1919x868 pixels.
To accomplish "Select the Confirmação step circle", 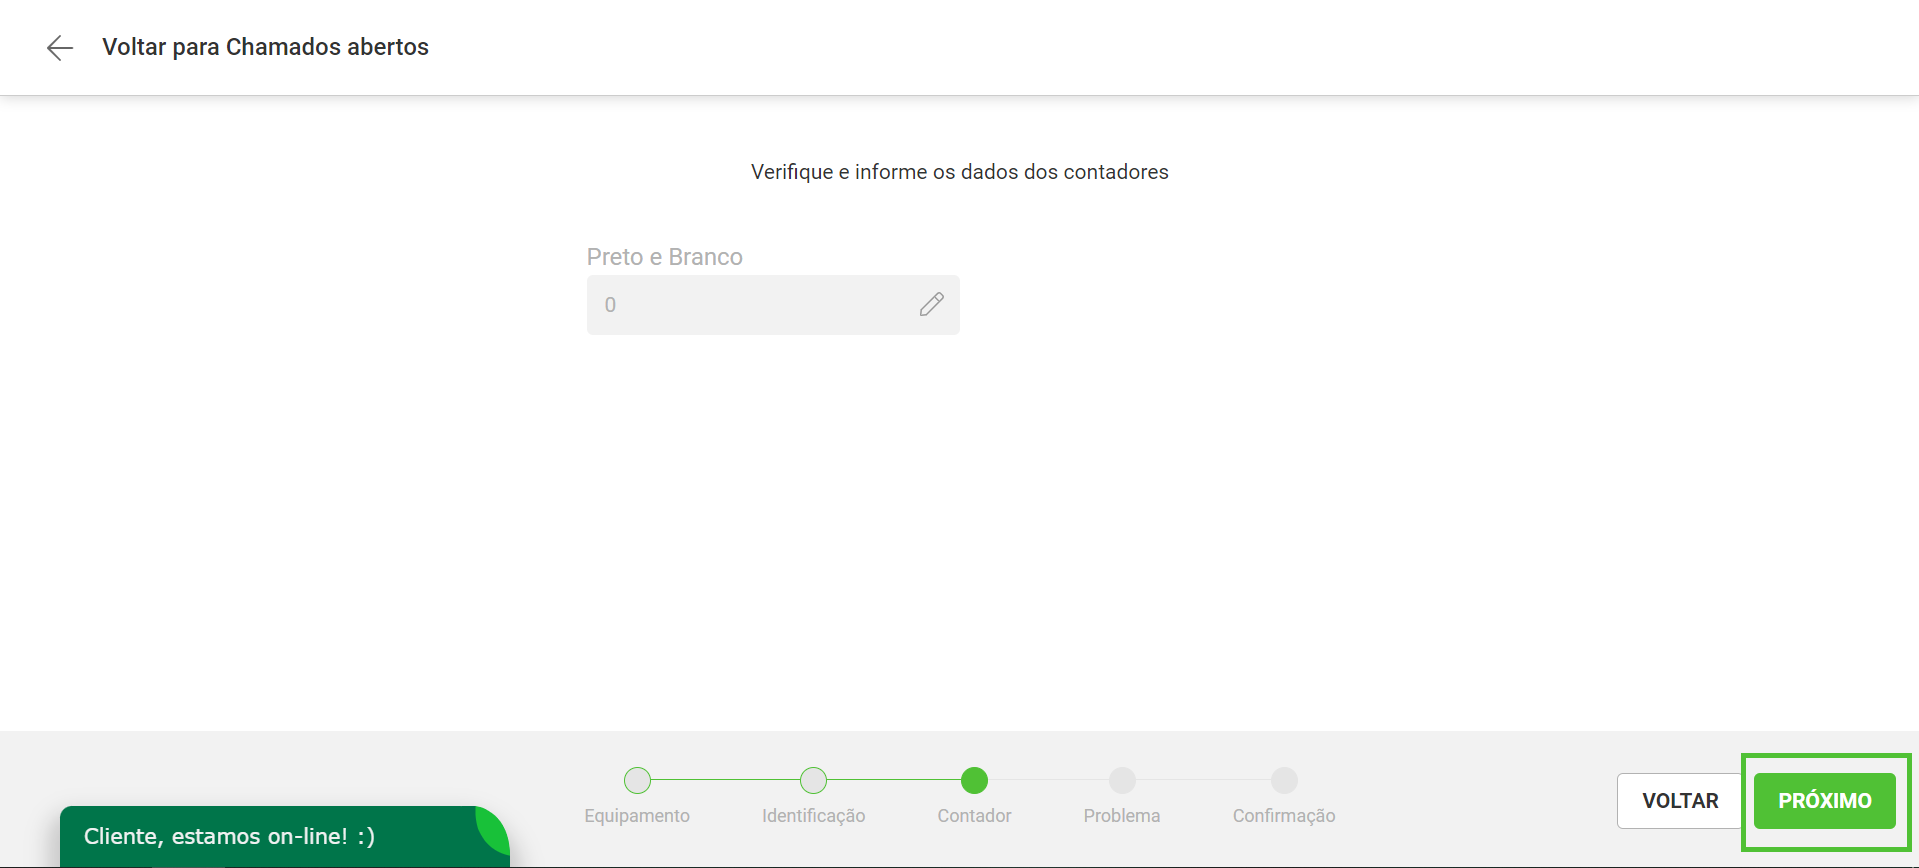I will click(x=1284, y=780).
